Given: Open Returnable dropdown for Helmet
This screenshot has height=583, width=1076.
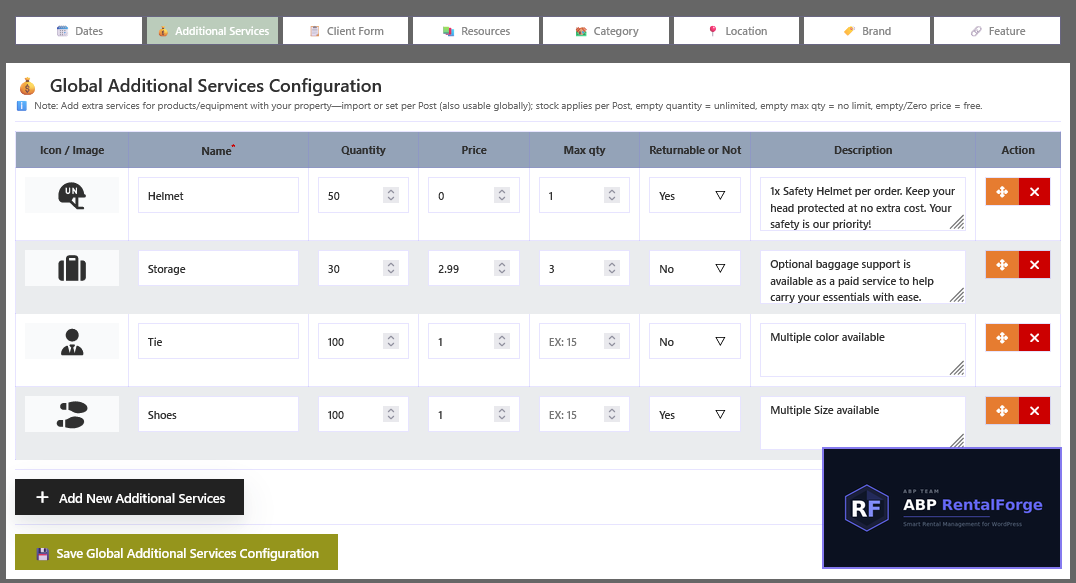Looking at the screenshot, I should click(694, 195).
